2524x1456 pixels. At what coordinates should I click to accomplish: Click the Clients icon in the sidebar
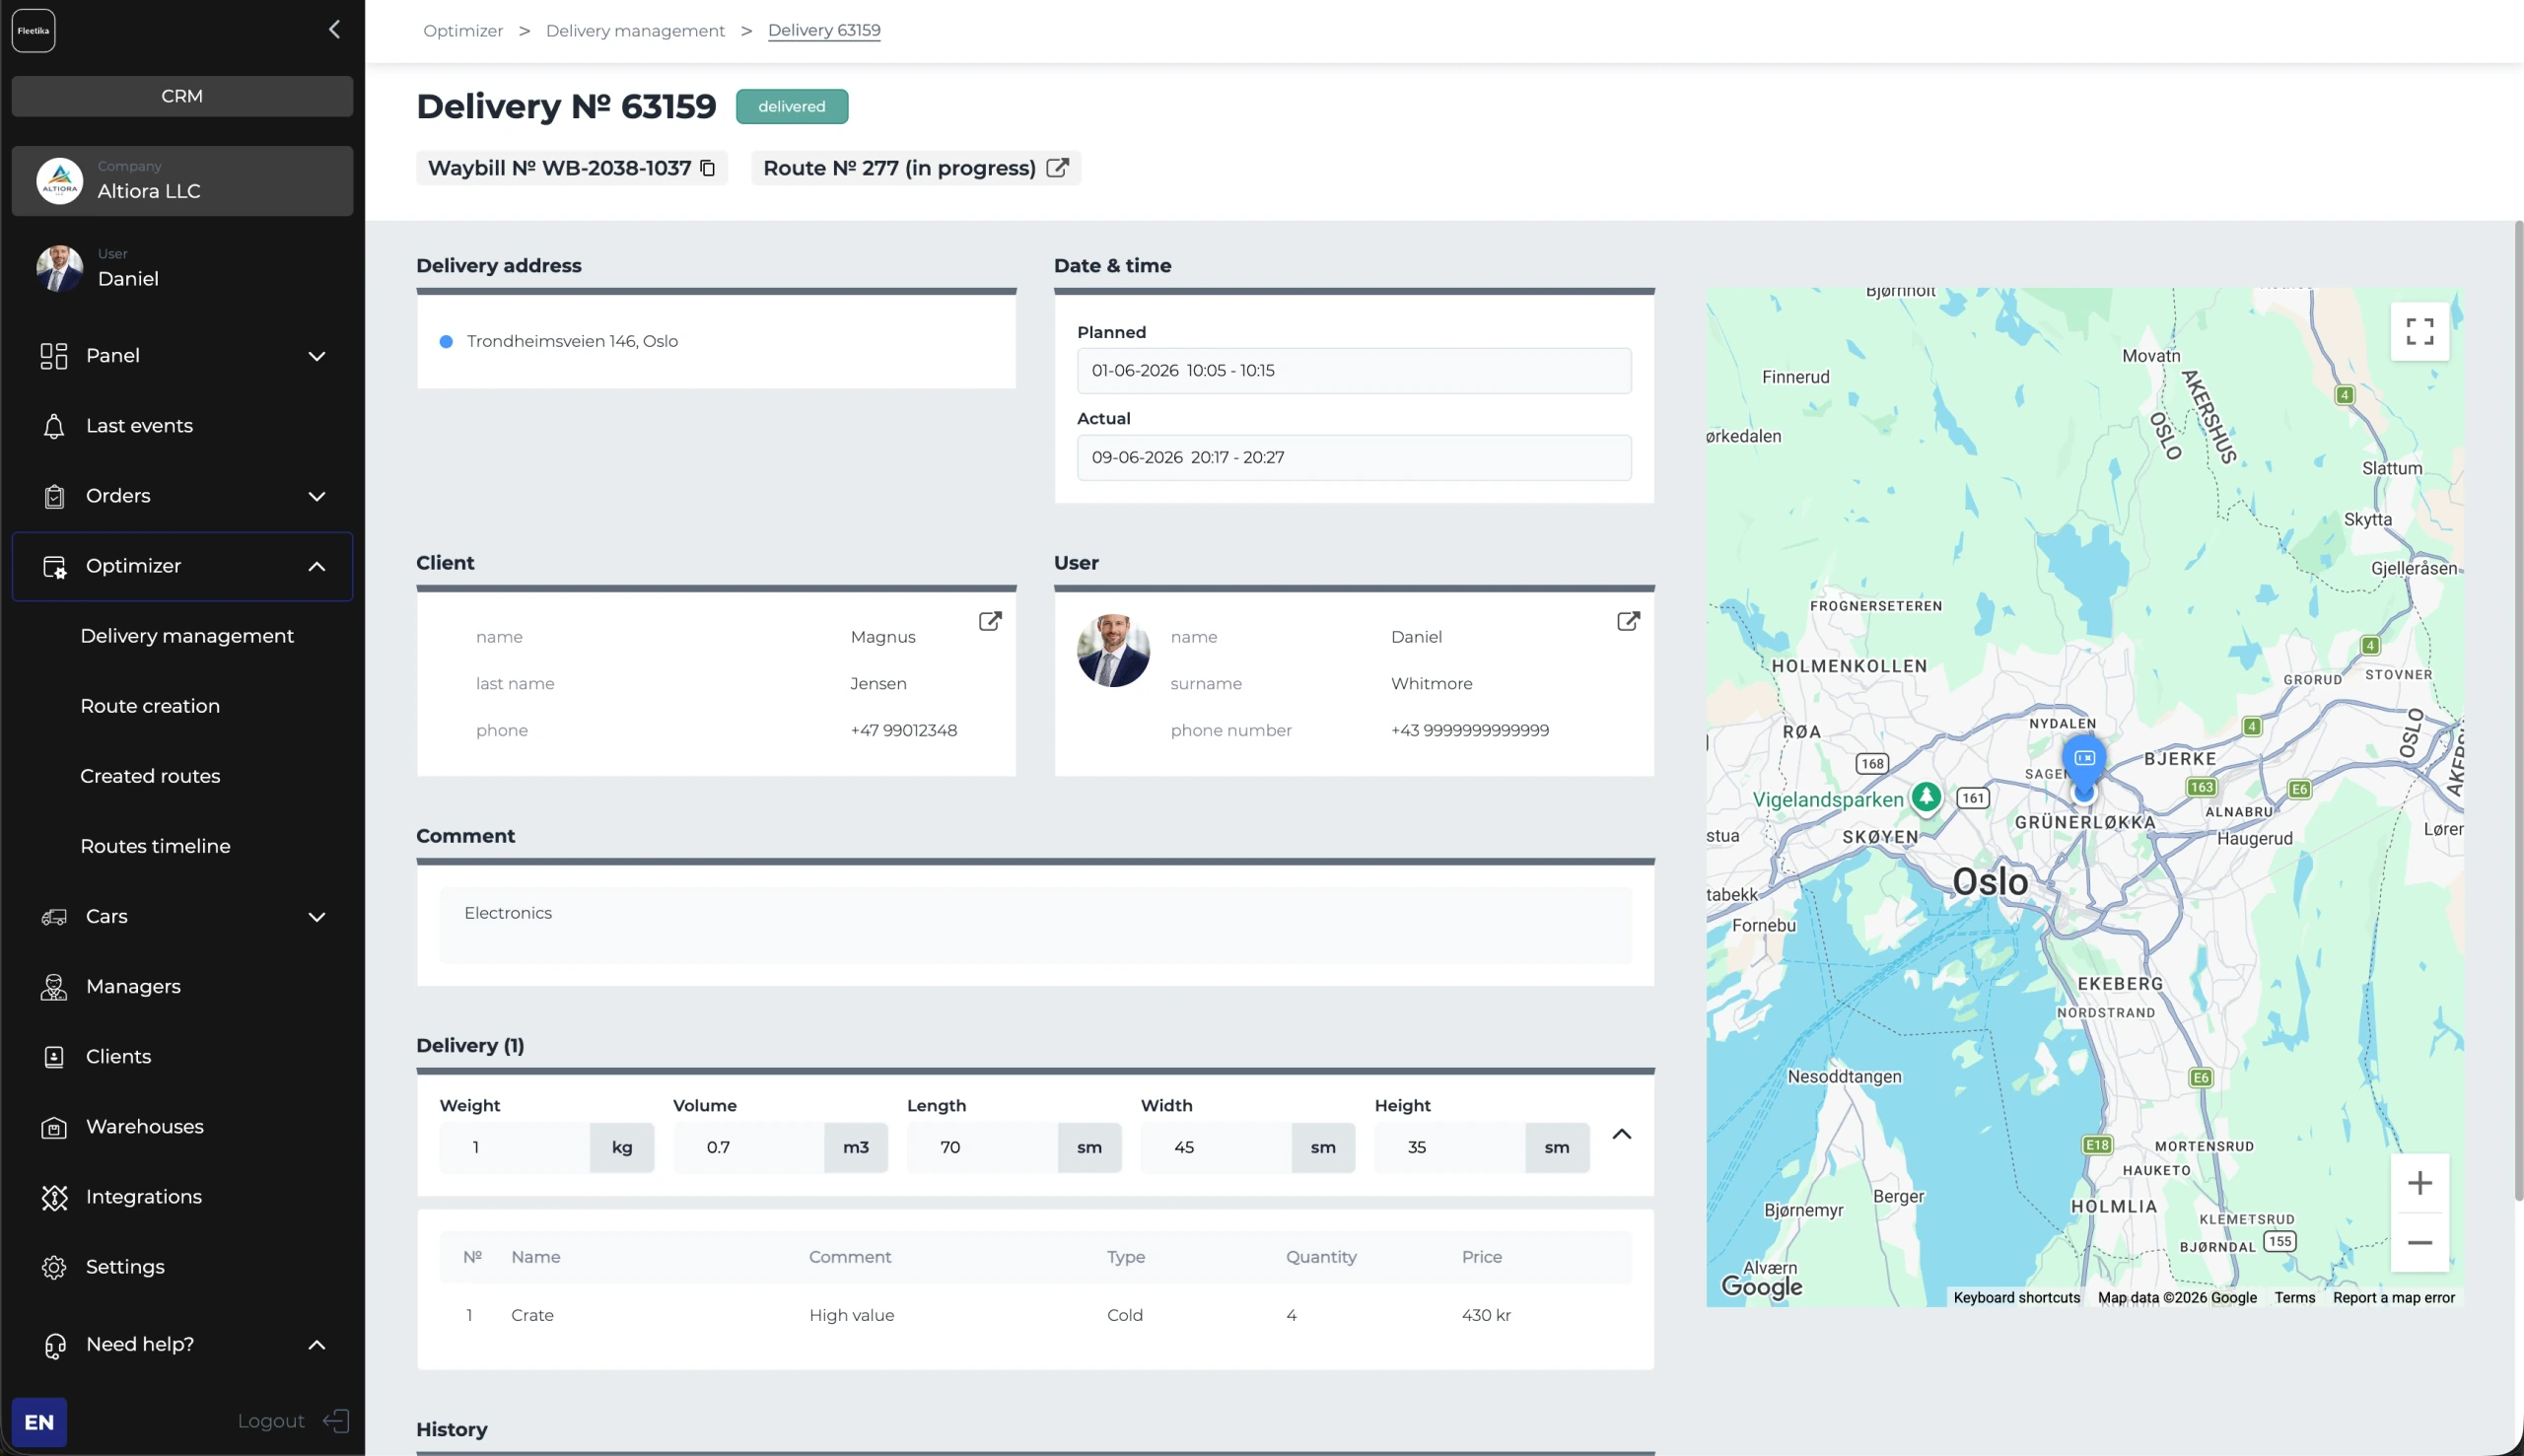54,1057
